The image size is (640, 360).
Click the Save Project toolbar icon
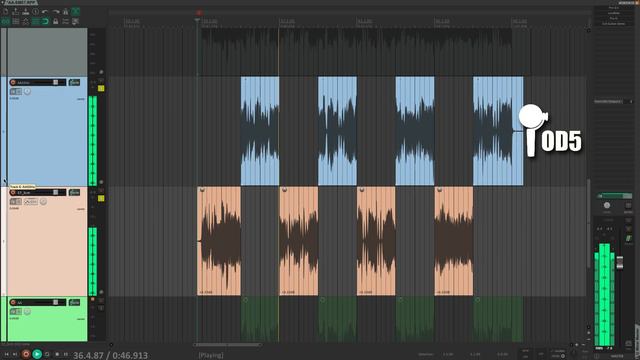(x=25, y=11)
